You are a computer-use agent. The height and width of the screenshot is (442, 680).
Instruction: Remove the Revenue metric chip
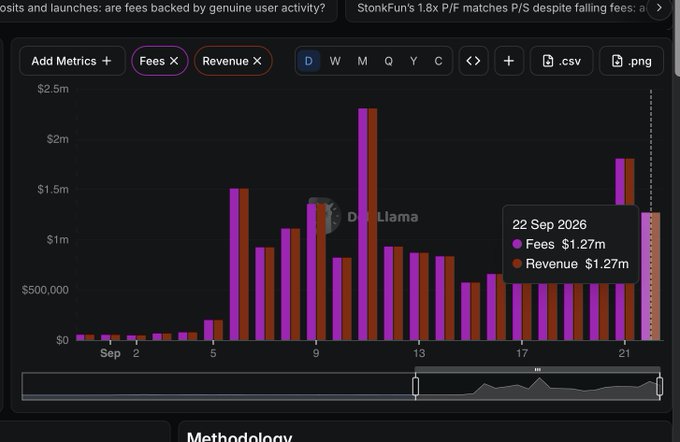pyautogui.click(x=257, y=61)
